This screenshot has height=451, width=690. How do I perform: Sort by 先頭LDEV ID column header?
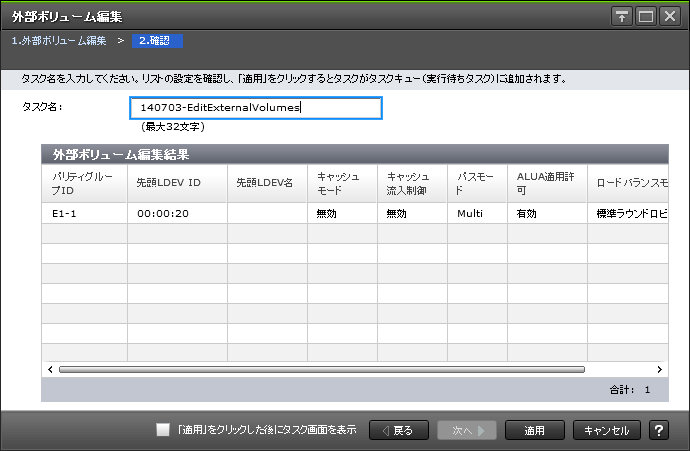[177, 183]
